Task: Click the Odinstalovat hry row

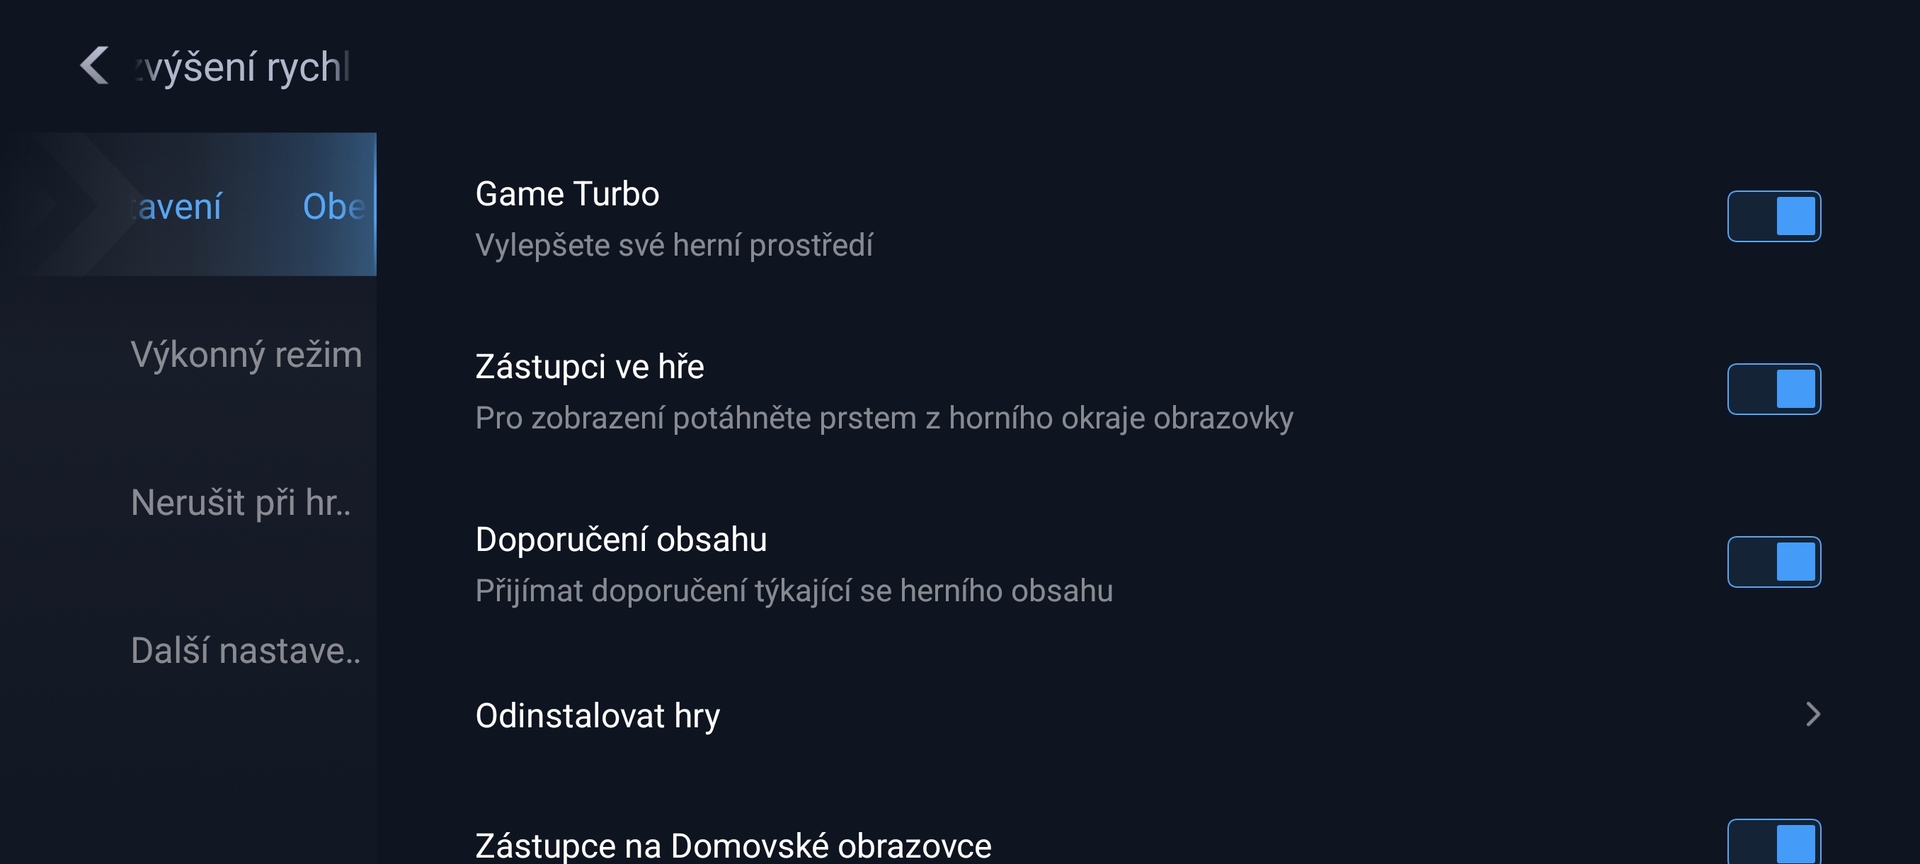Action: click(597, 715)
